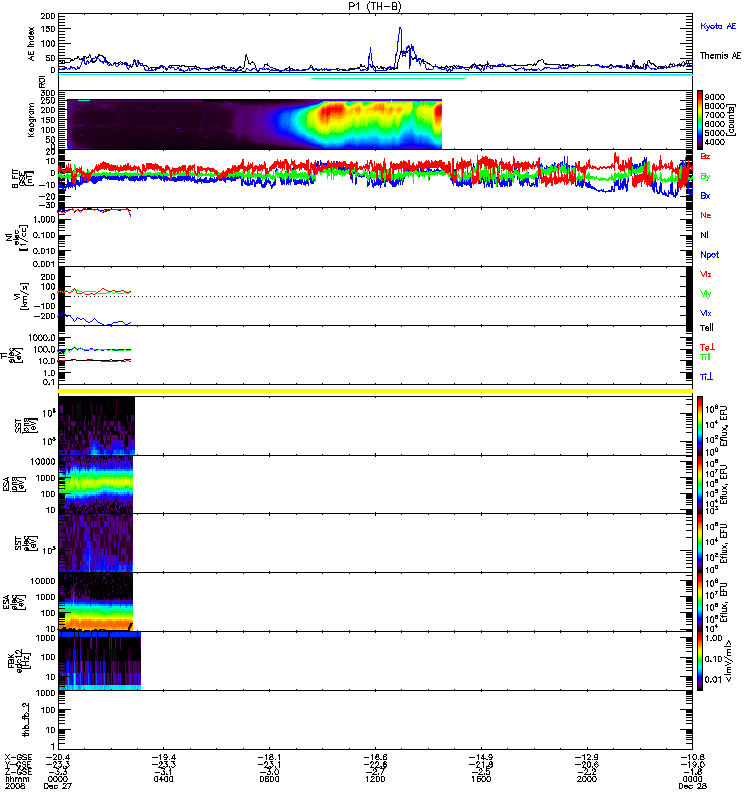Click the yellow horizontal bar above SST panel
The image size is (750, 800).
pyautogui.click(x=376, y=391)
